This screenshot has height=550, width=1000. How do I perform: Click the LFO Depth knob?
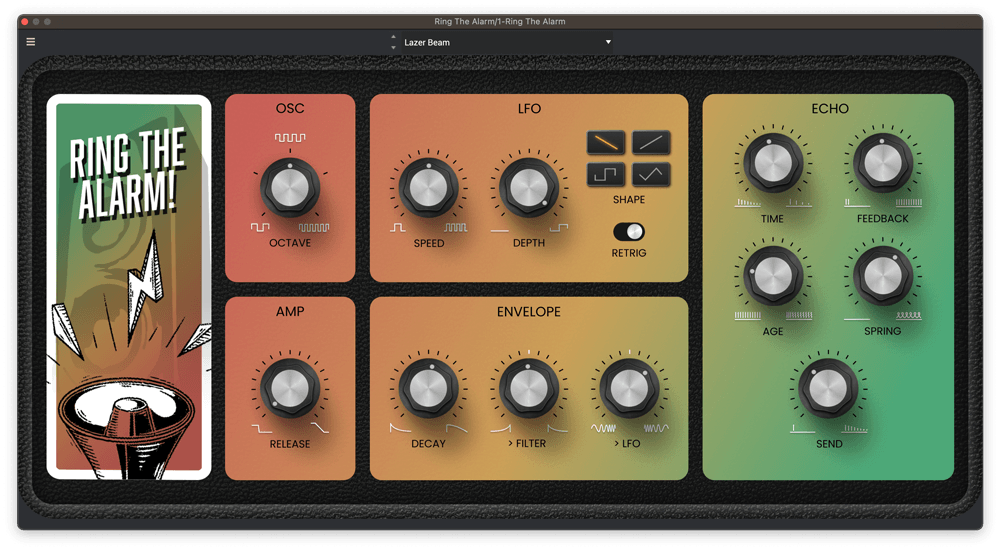pos(529,188)
